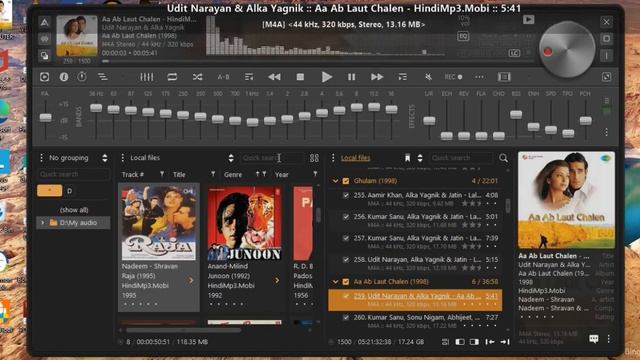Set the A-B repeat section
This screenshot has height=360, width=640.
(x=223, y=77)
